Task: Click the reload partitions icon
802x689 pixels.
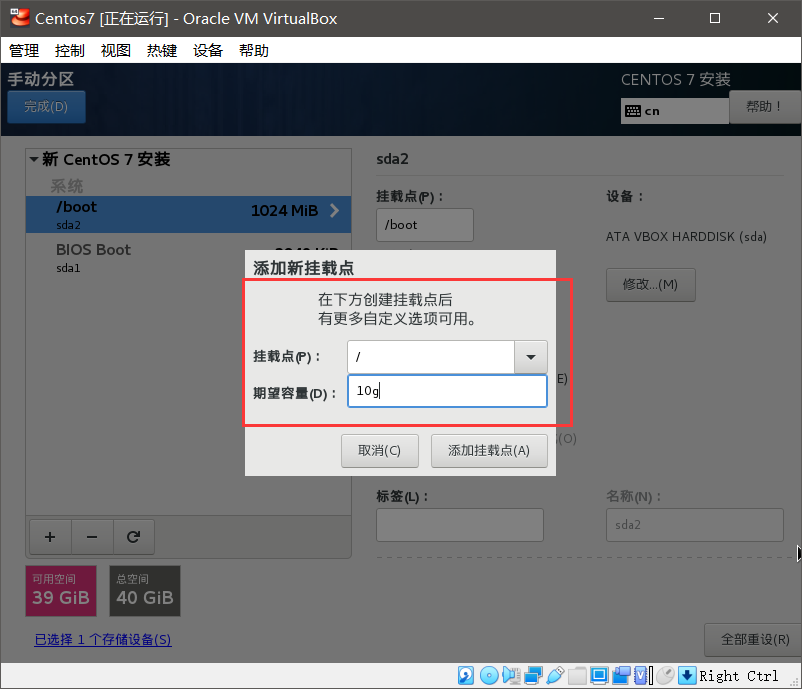Action: 134,537
